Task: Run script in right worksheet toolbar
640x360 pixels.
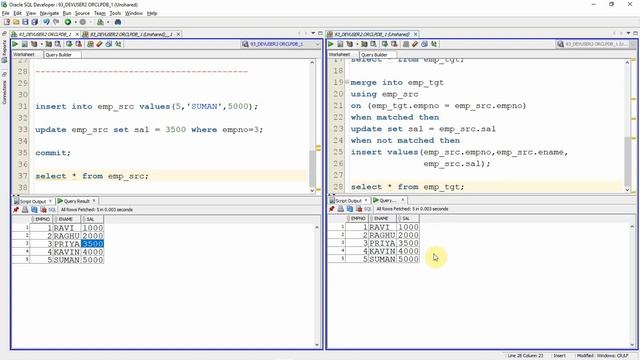Action: (x=340, y=44)
